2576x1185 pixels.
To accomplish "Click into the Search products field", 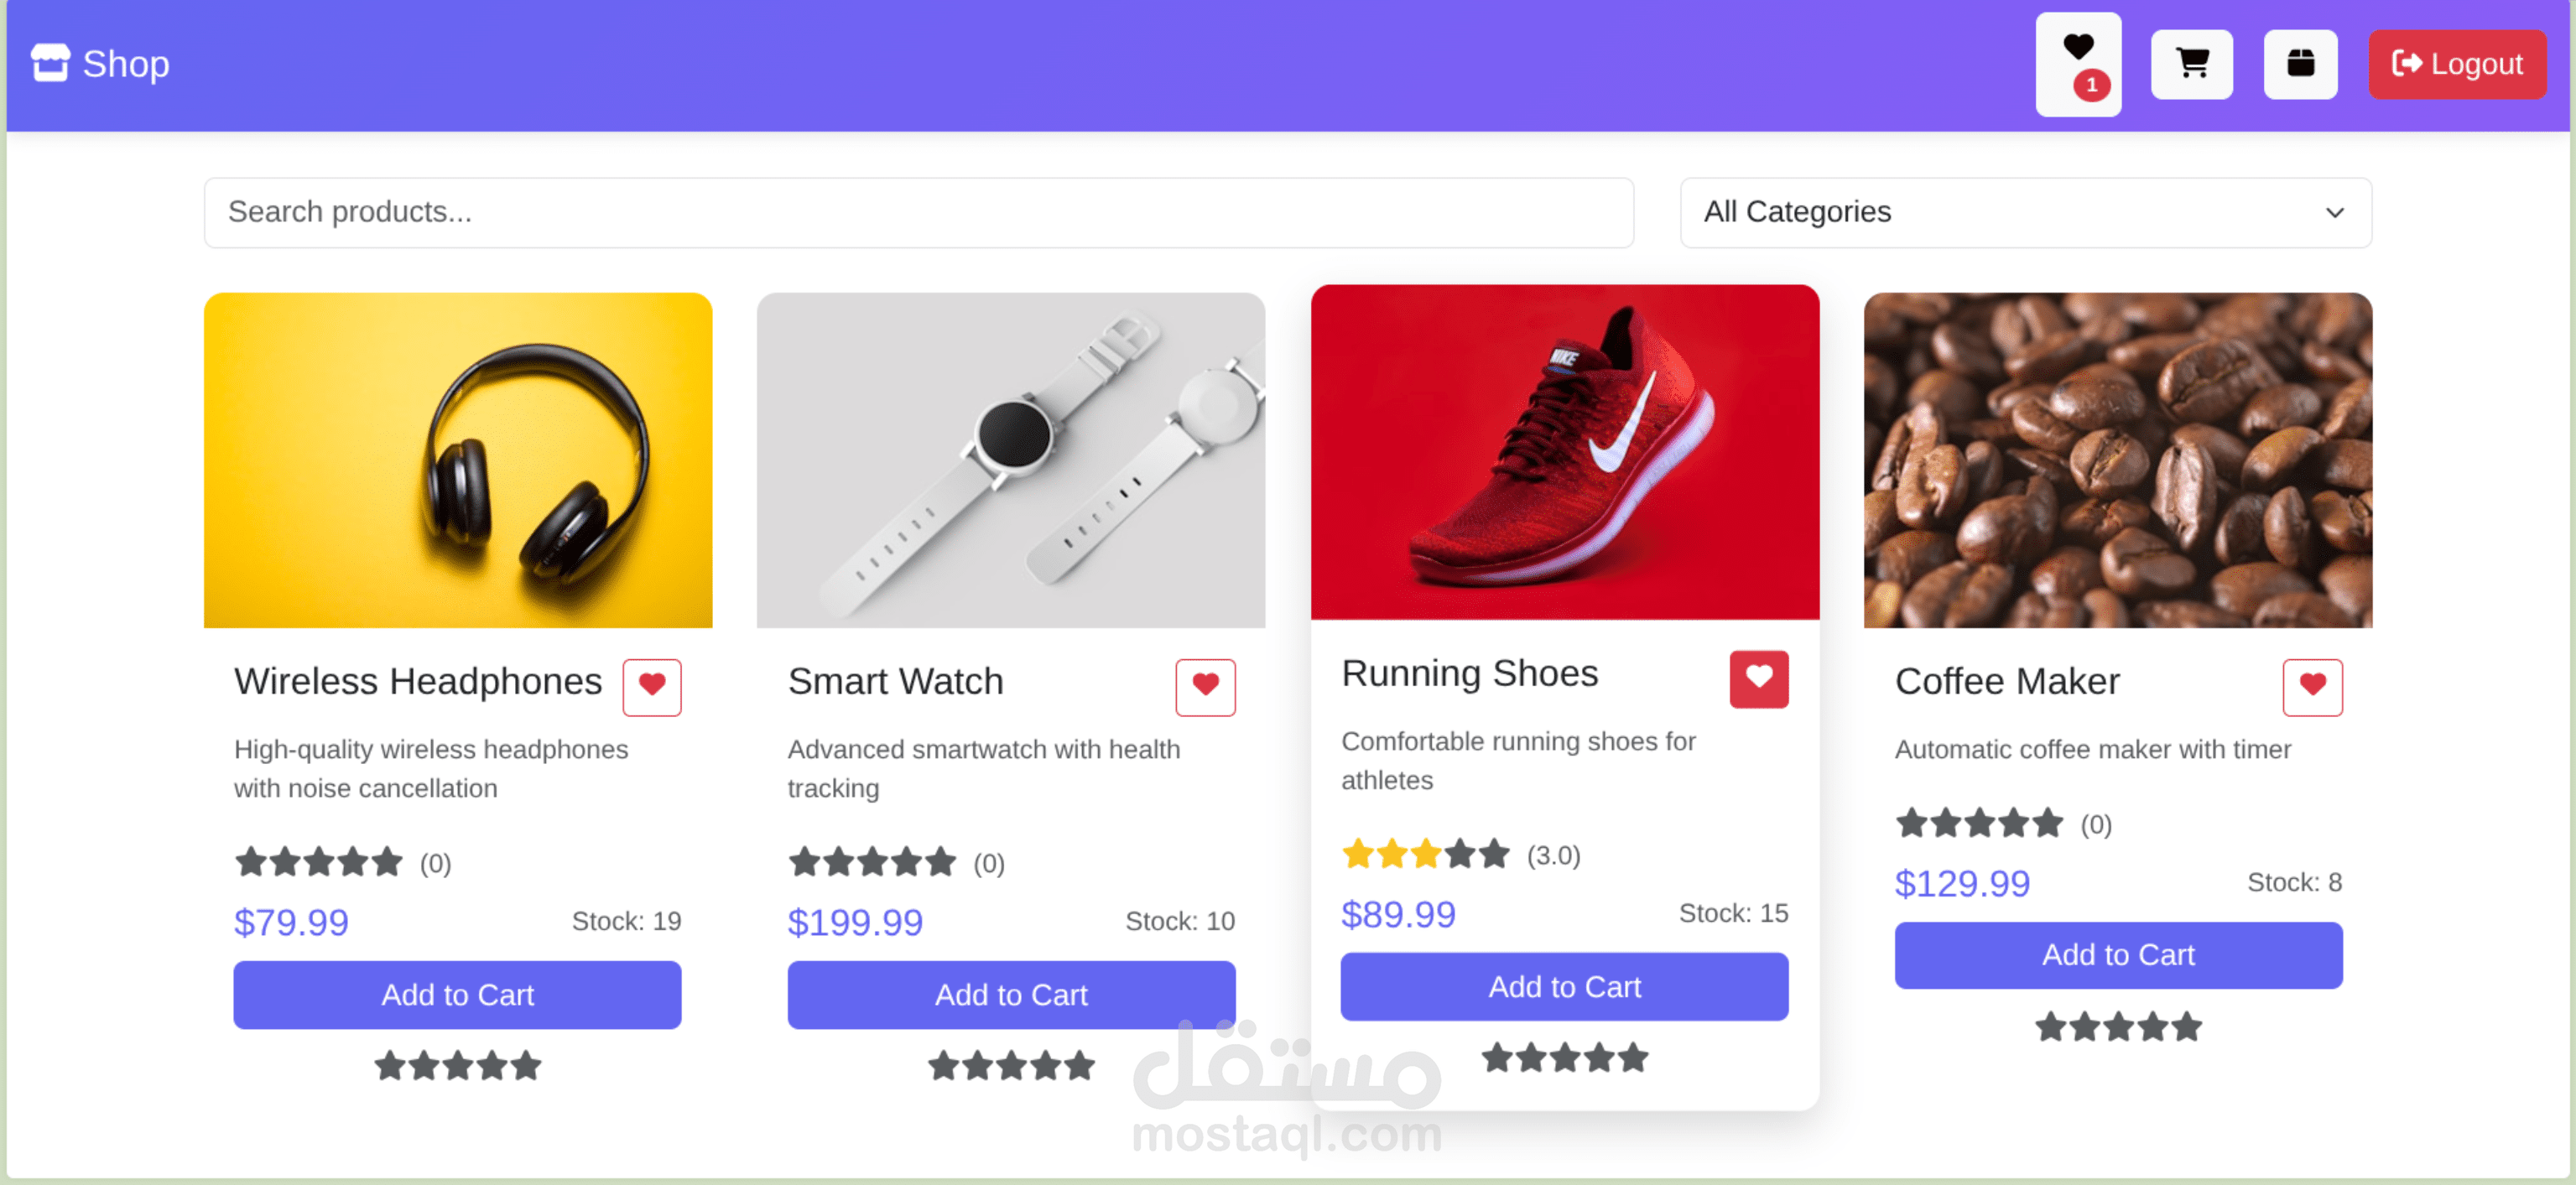I will [x=918, y=212].
